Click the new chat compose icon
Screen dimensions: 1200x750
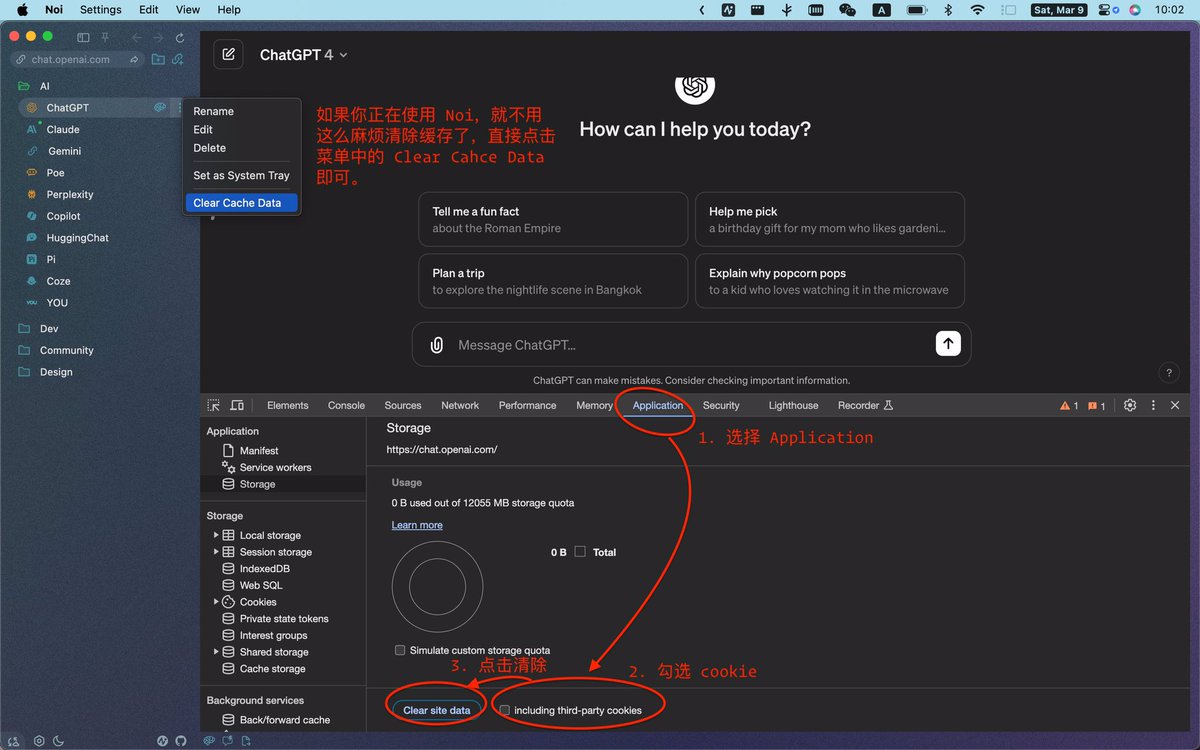click(x=228, y=54)
